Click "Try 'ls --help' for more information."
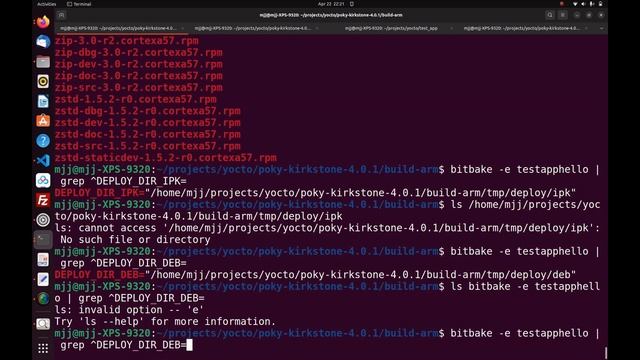This screenshot has width=640, height=360. [165, 322]
